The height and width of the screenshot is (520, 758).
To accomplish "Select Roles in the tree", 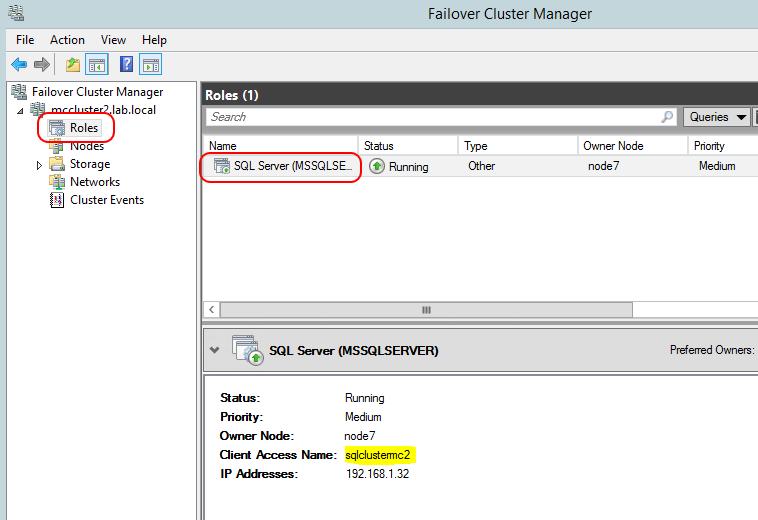I will click(x=84, y=128).
